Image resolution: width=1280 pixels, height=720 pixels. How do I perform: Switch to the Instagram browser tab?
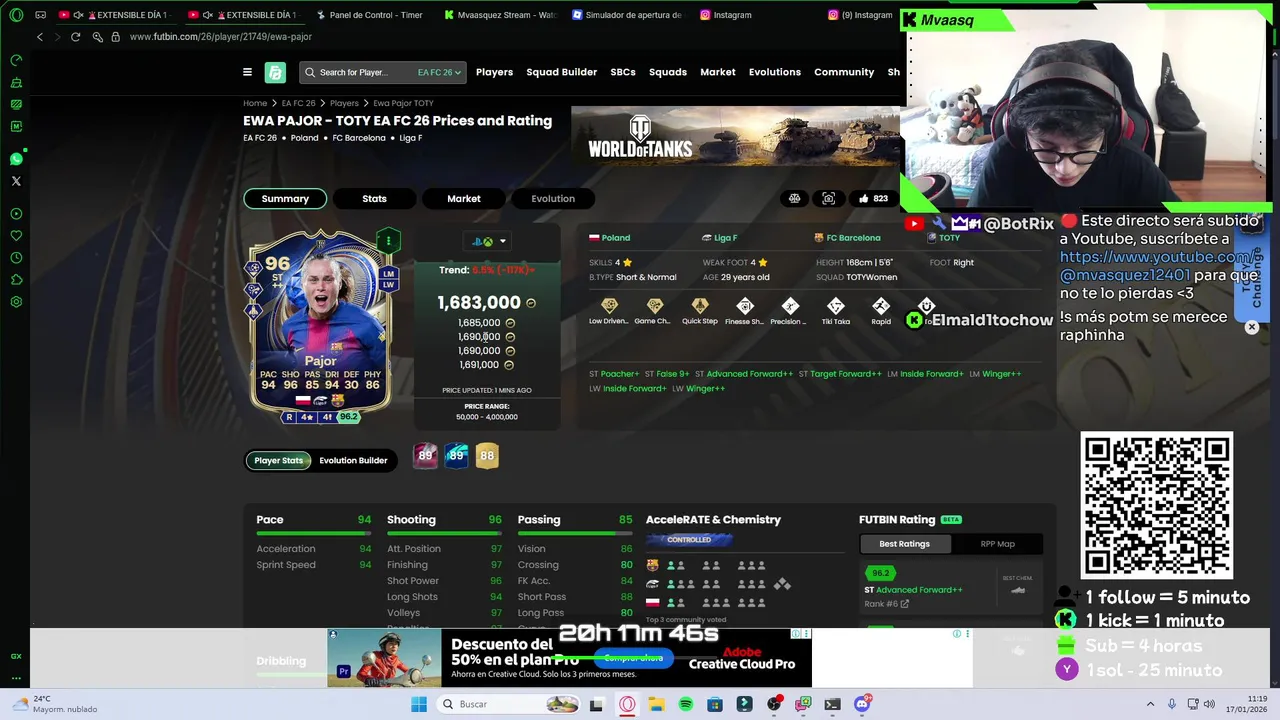coord(733,15)
